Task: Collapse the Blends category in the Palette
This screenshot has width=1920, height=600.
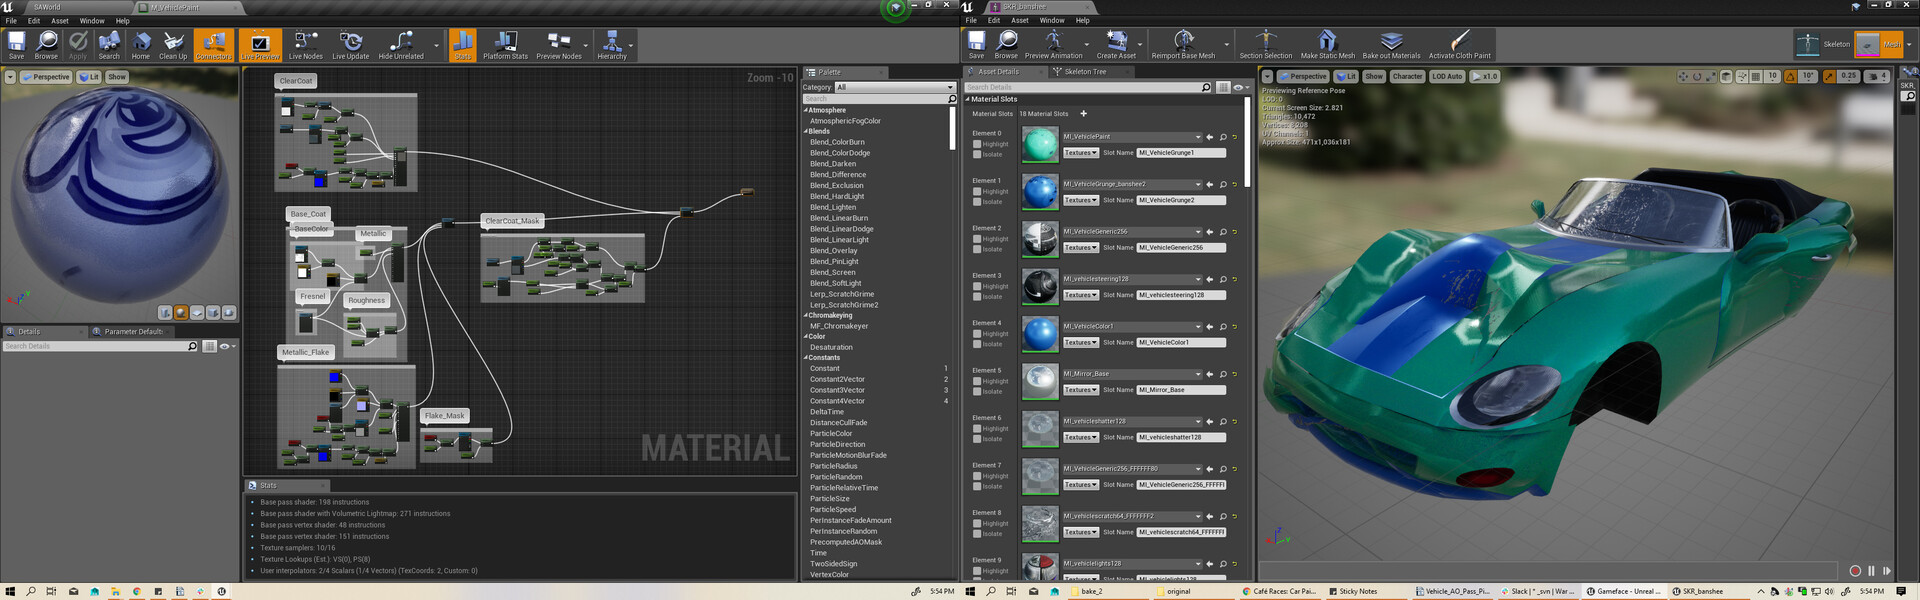Action: tap(806, 131)
